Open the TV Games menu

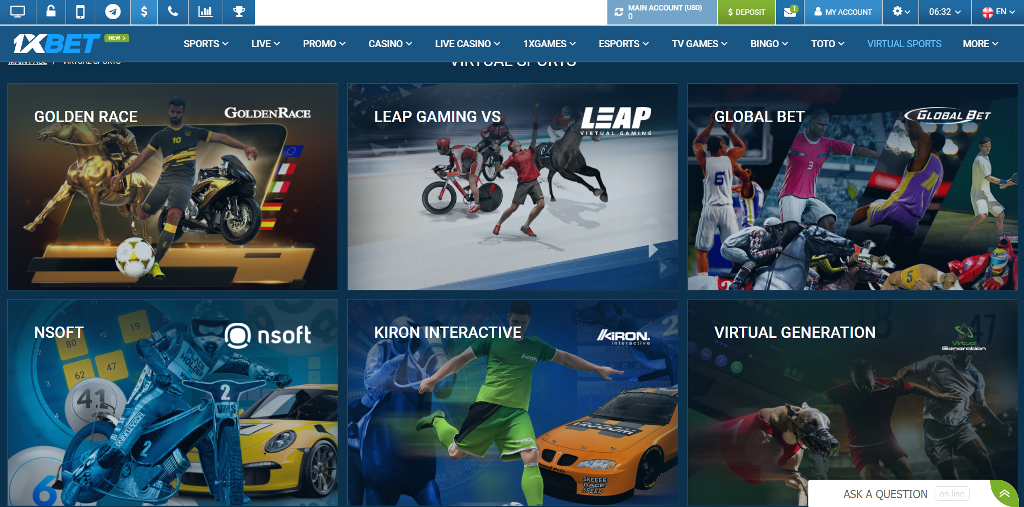[699, 44]
